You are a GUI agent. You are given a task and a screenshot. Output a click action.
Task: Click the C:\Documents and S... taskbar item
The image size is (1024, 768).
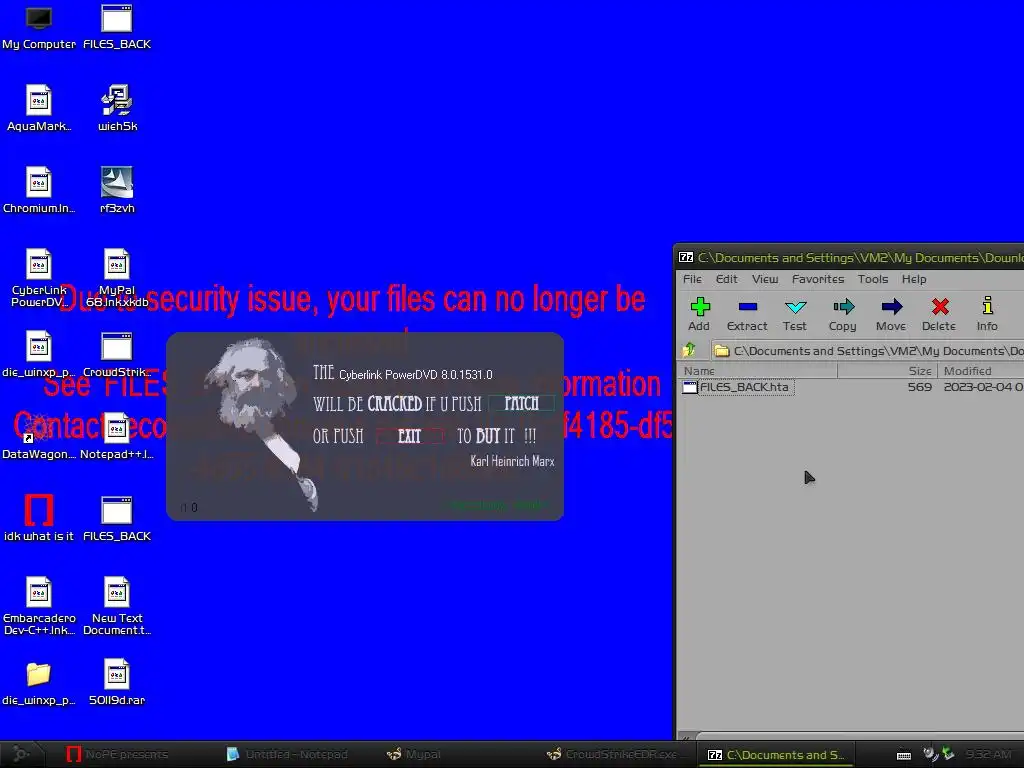(x=775, y=754)
